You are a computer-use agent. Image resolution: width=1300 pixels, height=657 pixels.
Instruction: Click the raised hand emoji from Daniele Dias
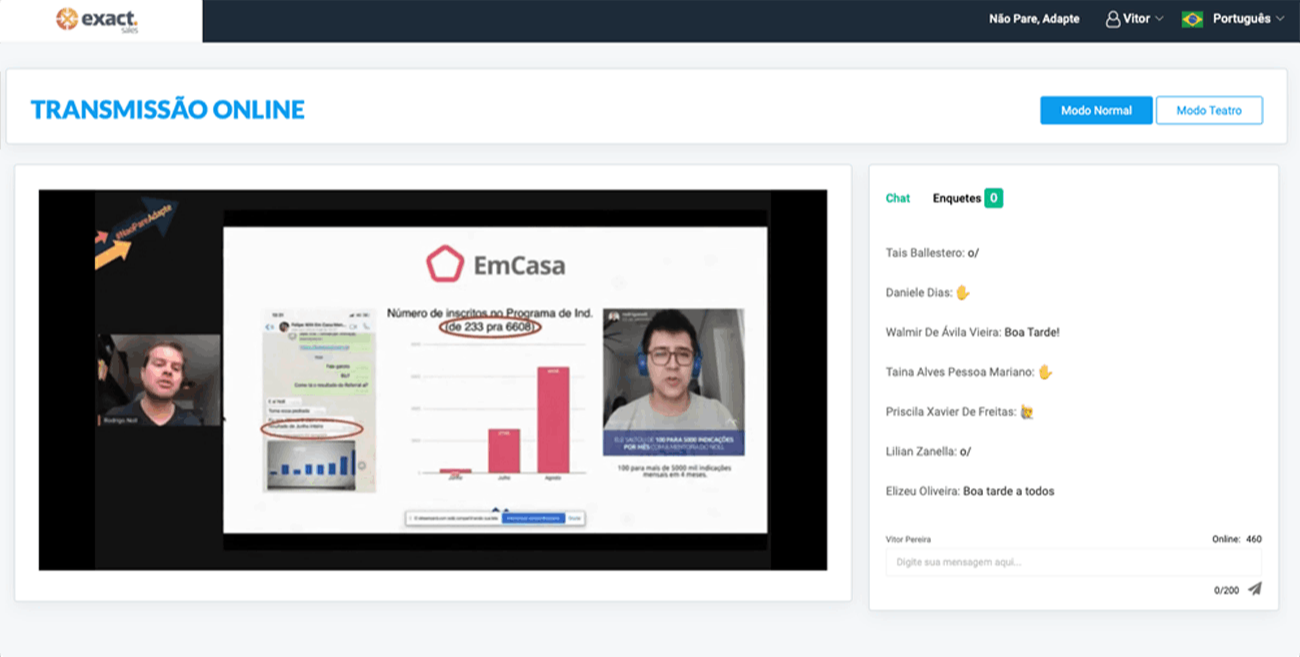coord(963,293)
